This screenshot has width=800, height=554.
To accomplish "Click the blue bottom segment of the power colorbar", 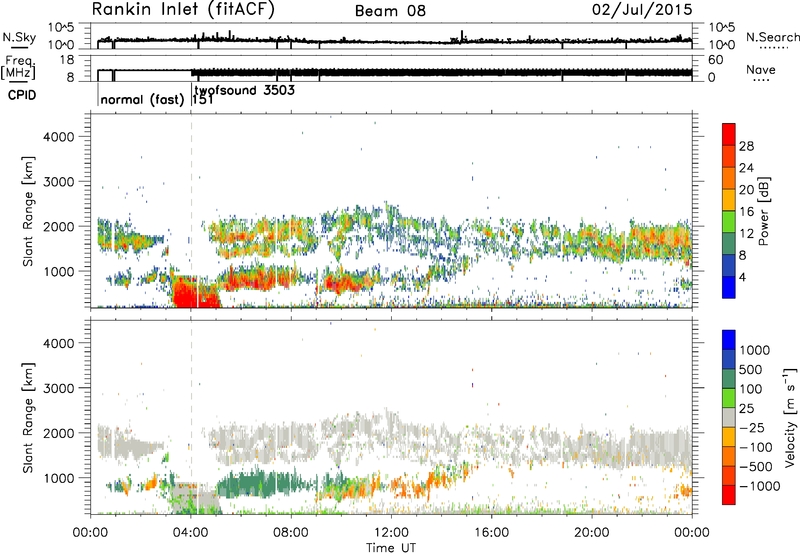I will (729, 287).
